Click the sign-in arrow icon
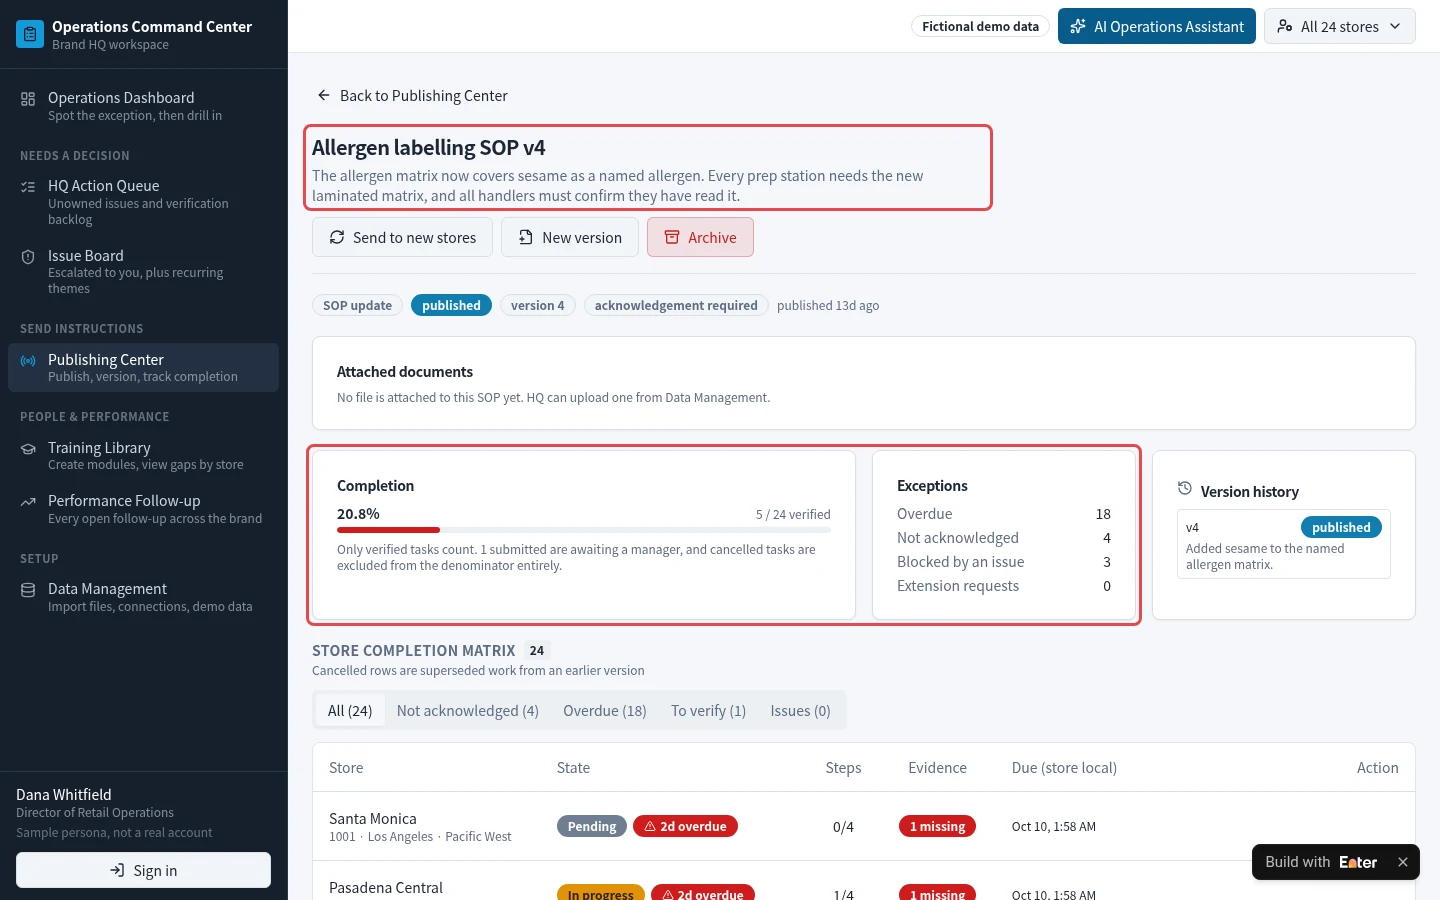Image resolution: width=1440 pixels, height=900 pixels. pos(117,870)
